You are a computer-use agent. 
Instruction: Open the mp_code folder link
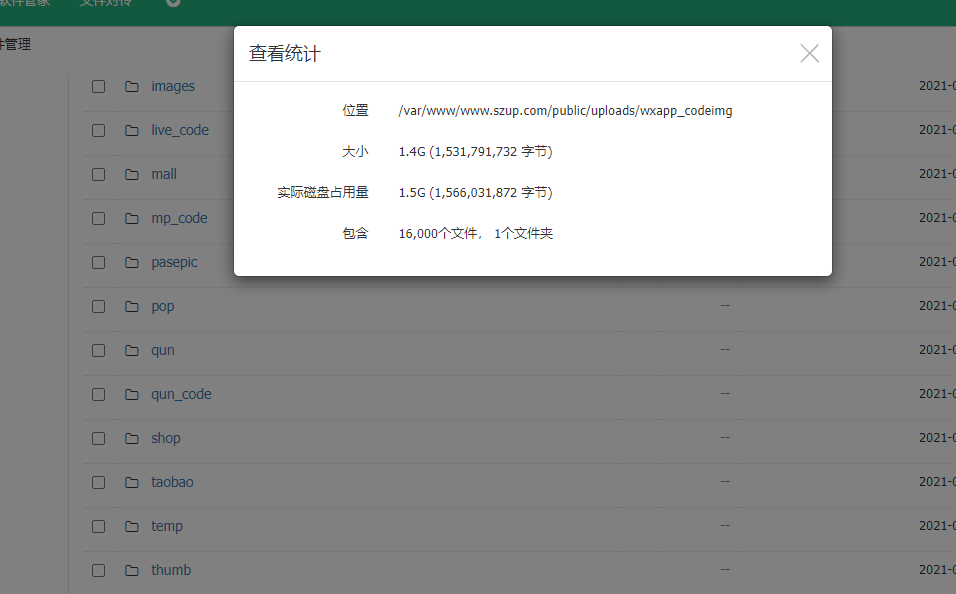[x=179, y=219]
